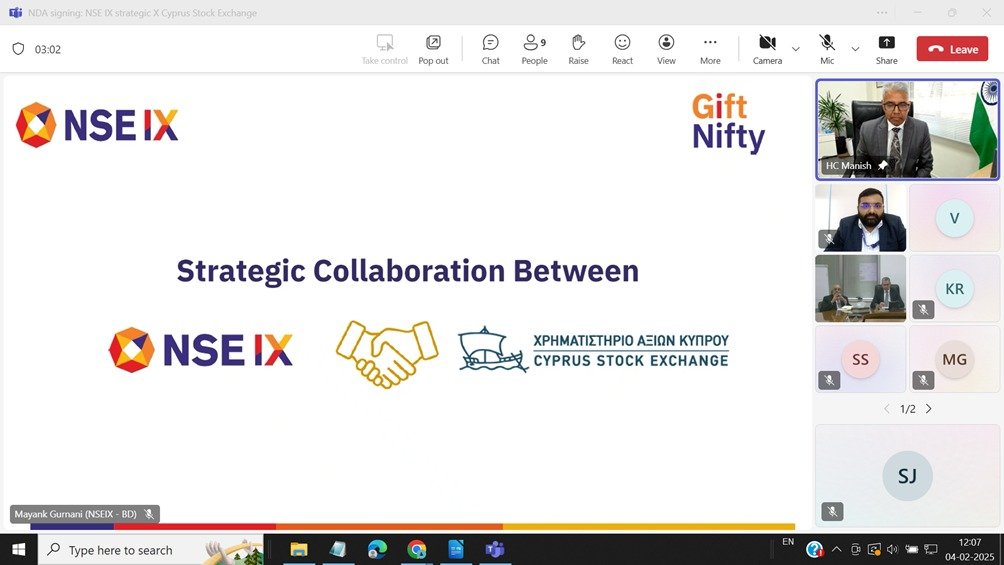Open Microsoft Edge from taskbar
Viewport: 1004px width, 565px height.
[377, 550]
